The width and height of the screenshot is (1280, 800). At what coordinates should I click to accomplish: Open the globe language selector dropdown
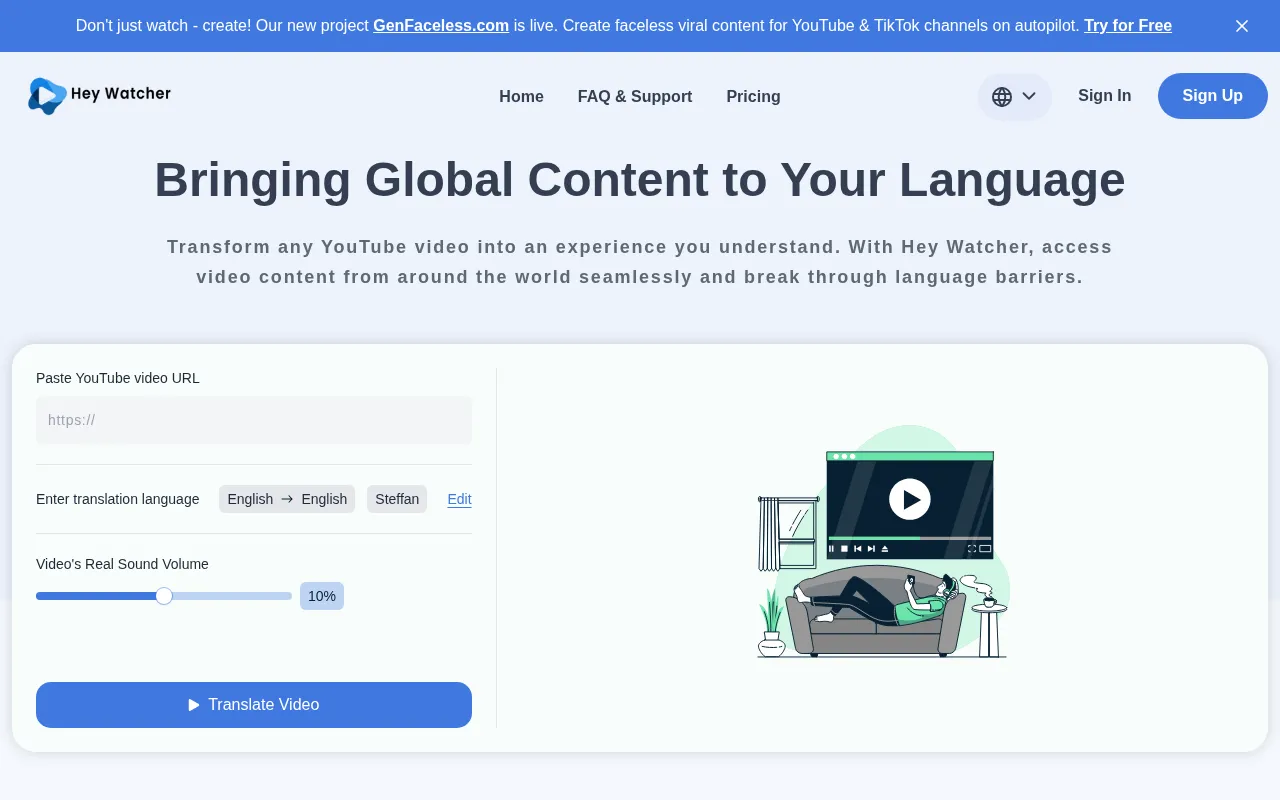pyautogui.click(x=1014, y=97)
